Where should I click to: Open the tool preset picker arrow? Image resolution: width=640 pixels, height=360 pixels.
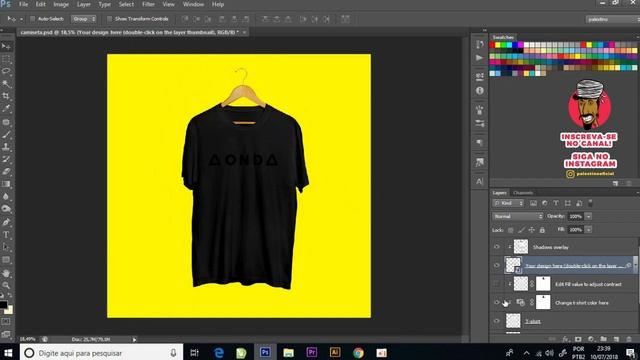tap(21, 19)
